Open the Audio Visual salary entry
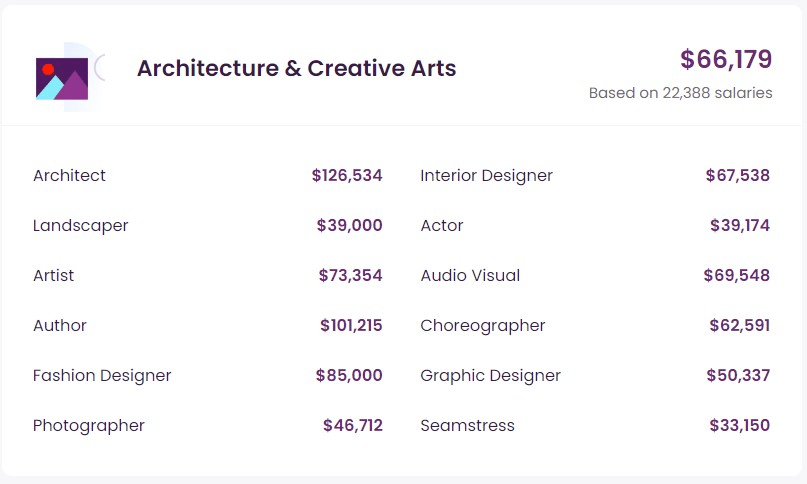This screenshot has width=807, height=484. click(470, 276)
